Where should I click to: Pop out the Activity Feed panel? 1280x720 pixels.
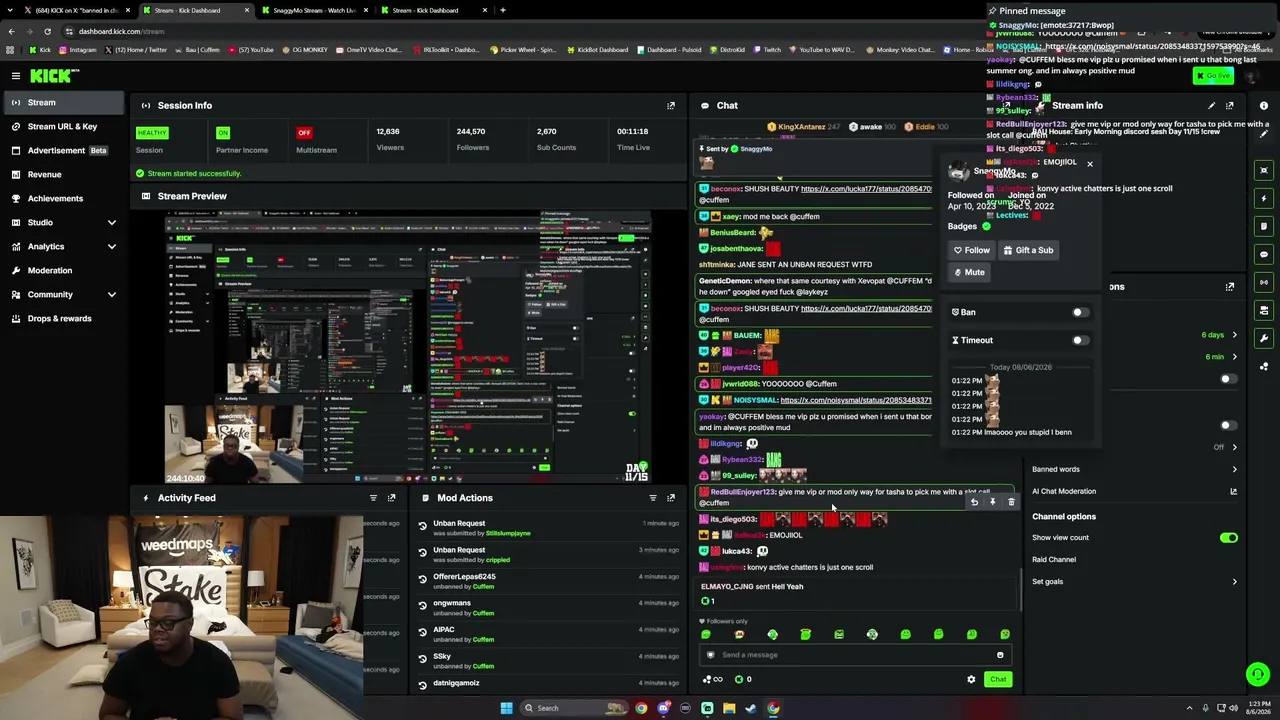[391, 498]
